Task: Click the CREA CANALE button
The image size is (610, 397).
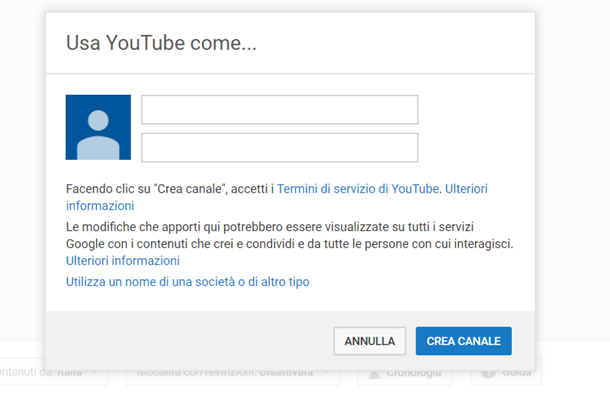Action: 463,341
